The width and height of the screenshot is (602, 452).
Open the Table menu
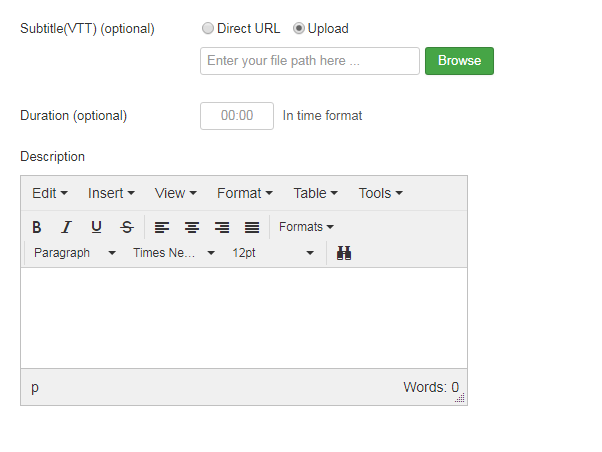click(x=315, y=193)
